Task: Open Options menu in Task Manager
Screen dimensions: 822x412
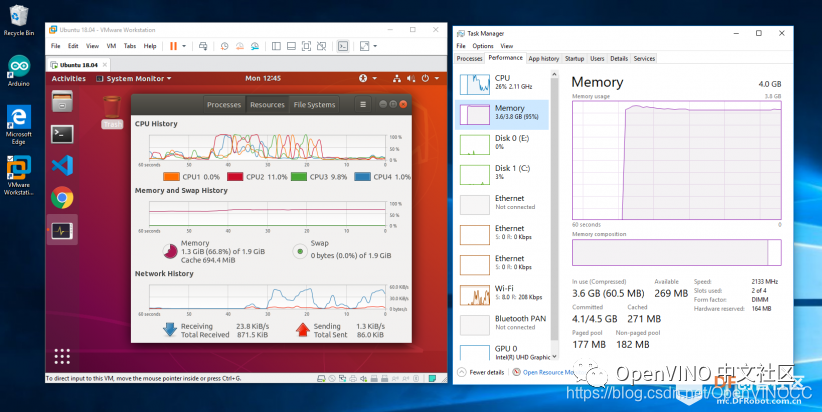Action: pos(483,46)
